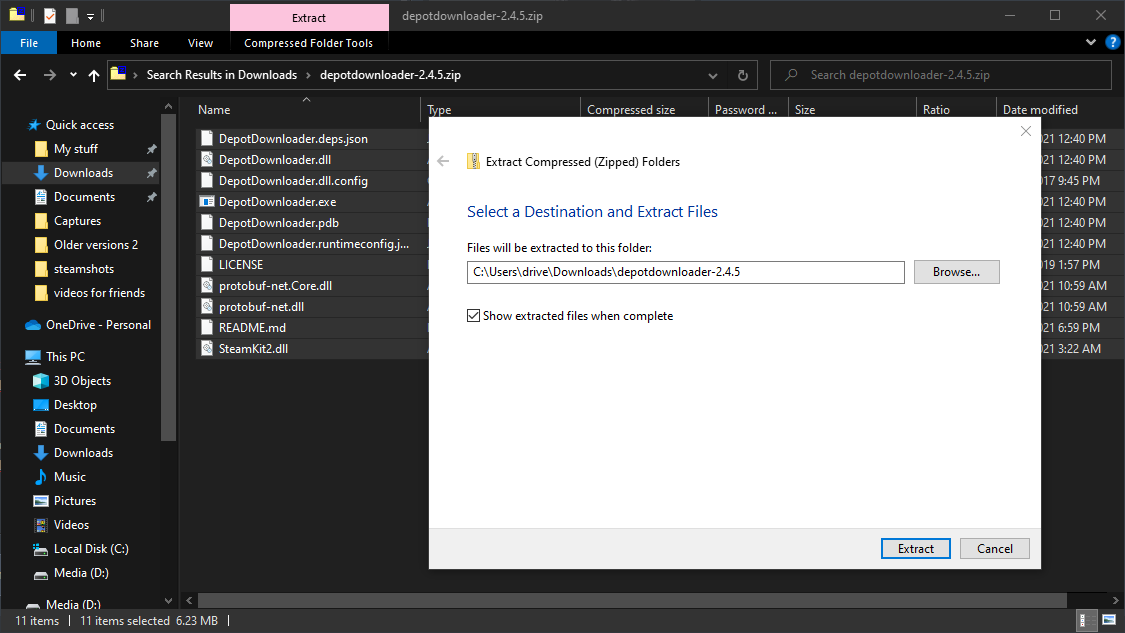Image resolution: width=1125 pixels, height=633 pixels.
Task: Collapse the ribbon with the chevron
Action: click(1091, 43)
